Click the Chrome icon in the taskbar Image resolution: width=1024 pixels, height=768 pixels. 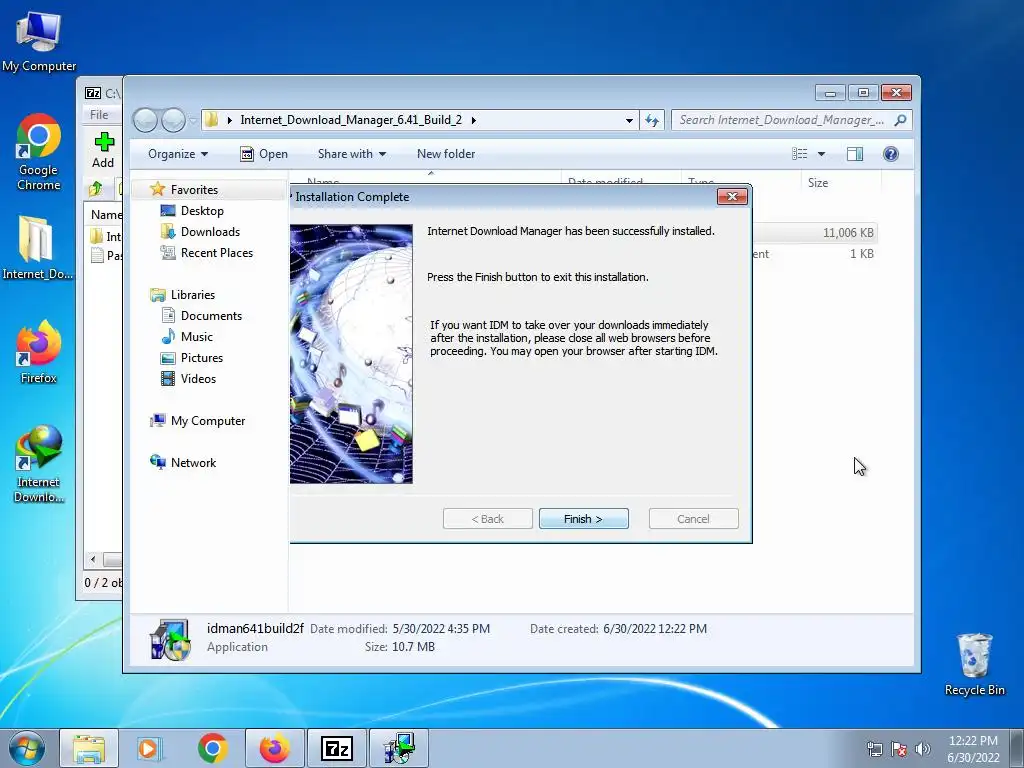tap(212, 748)
